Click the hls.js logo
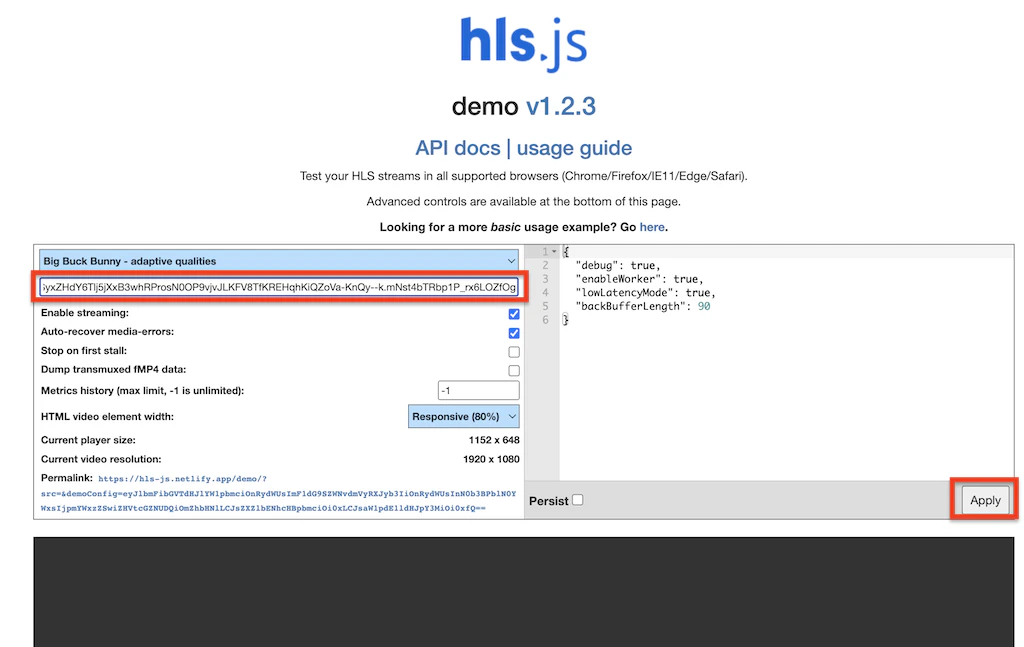Viewport: 1024px width, 647px height. click(523, 43)
